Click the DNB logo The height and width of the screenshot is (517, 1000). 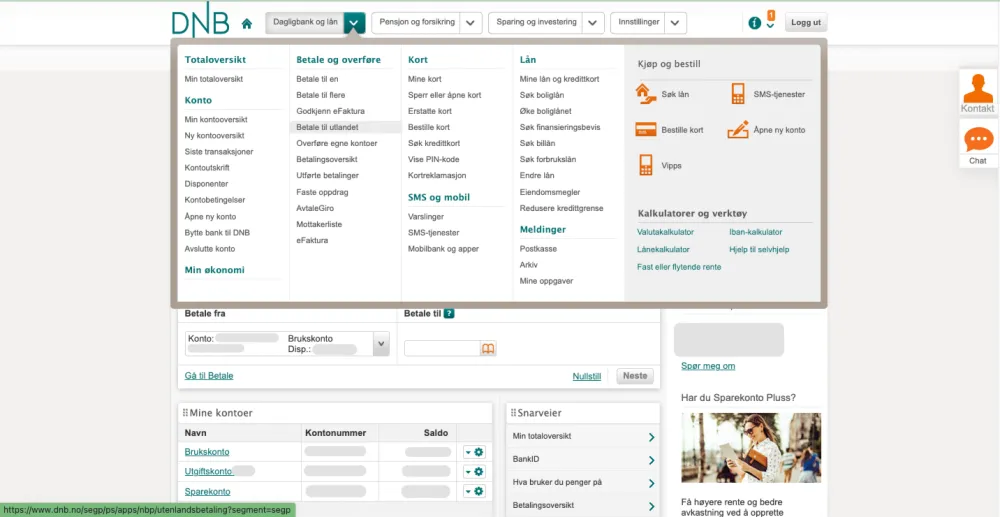pos(200,22)
